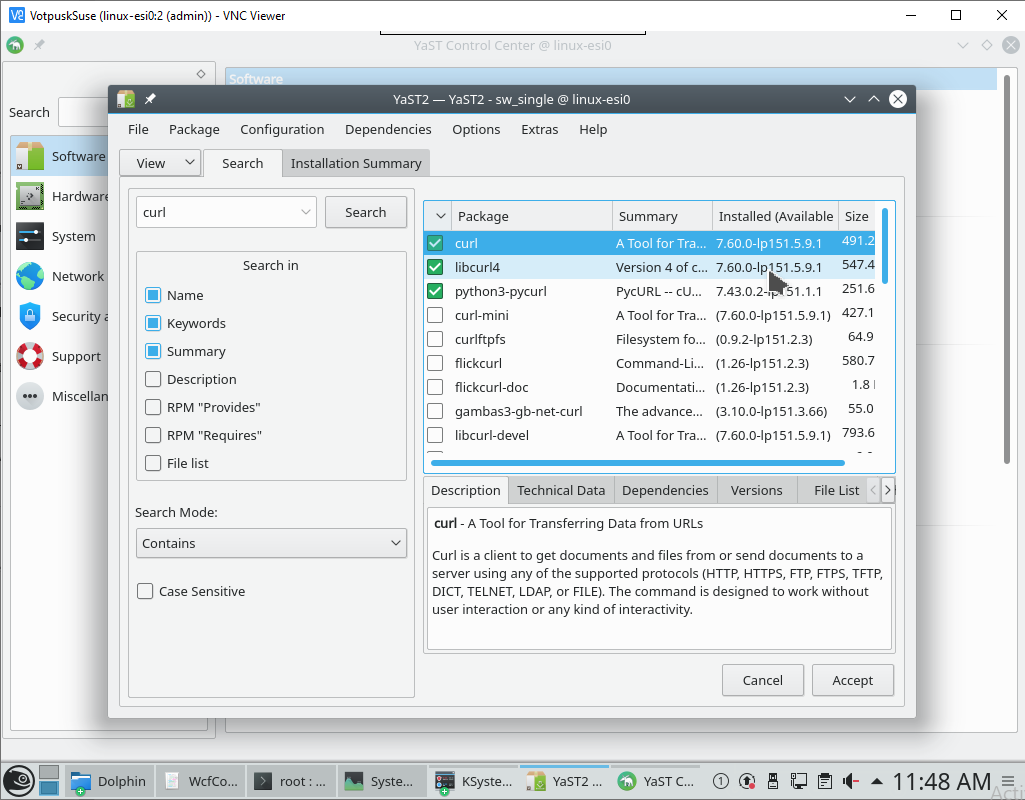Open the Hardware category icon
Screen dimensions: 1025x800
click(30, 196)
